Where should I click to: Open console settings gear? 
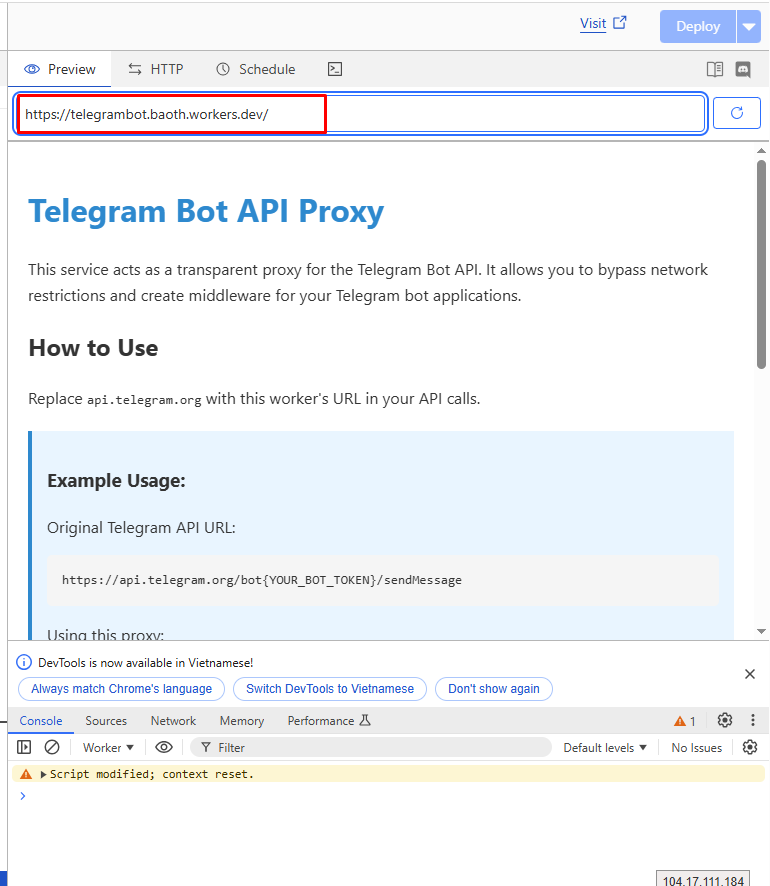[x=750, y=747]
